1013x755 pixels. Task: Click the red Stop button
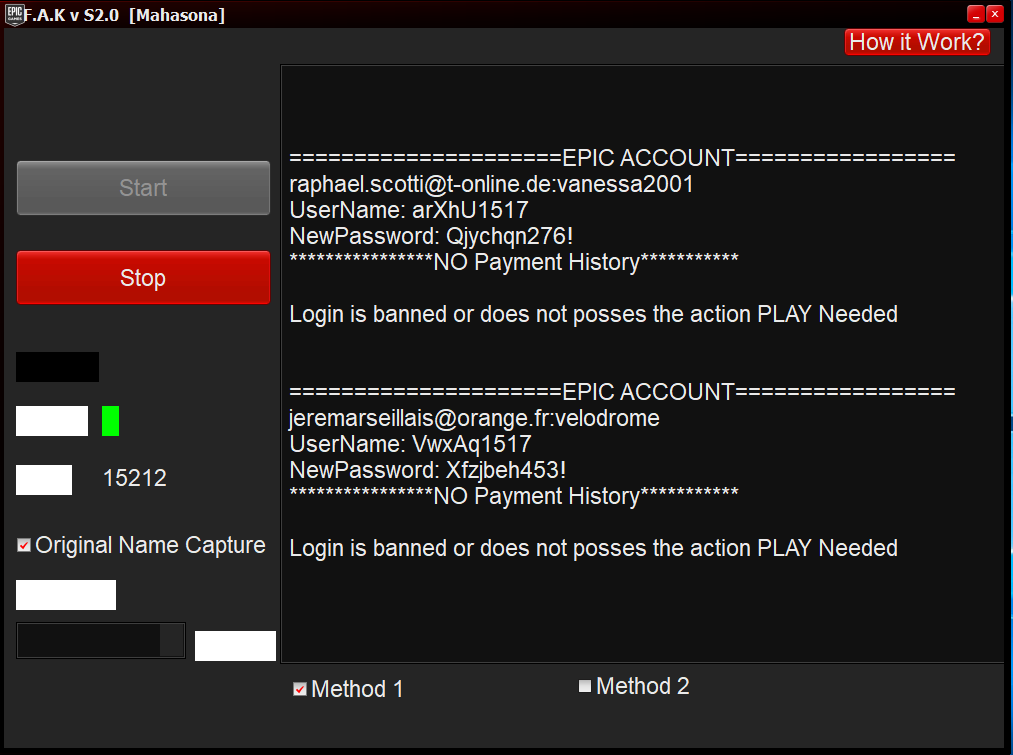point(143,278)
